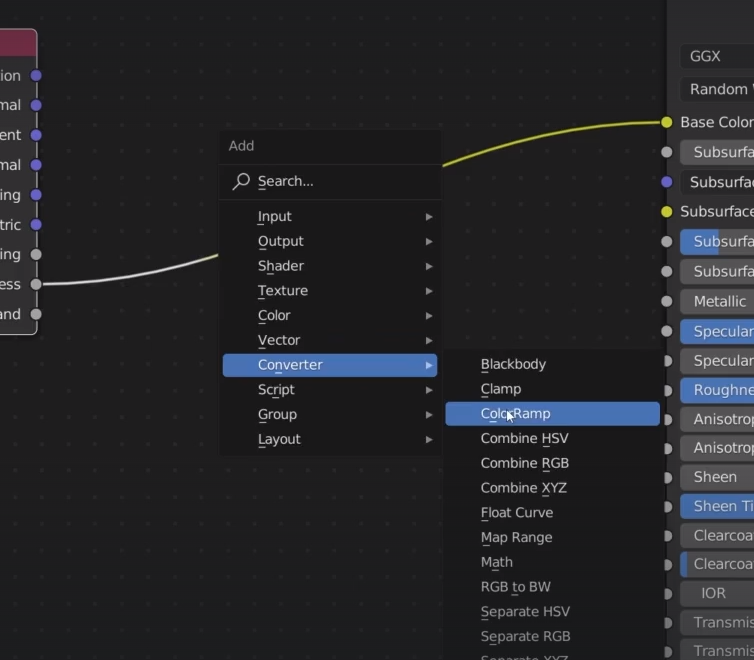Screen dimensions: 754x660
Task: Adjust the Sheen Tint slider
Action: click(717, 506)
